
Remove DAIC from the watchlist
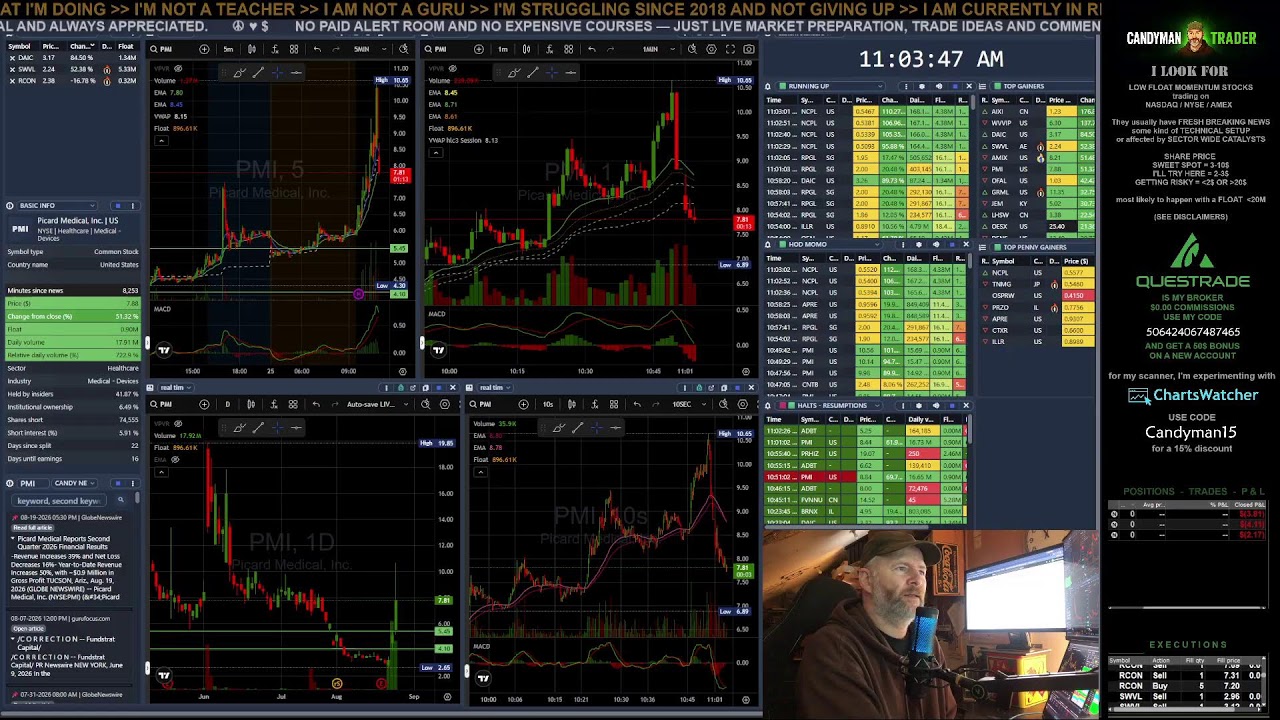[12, 58]
